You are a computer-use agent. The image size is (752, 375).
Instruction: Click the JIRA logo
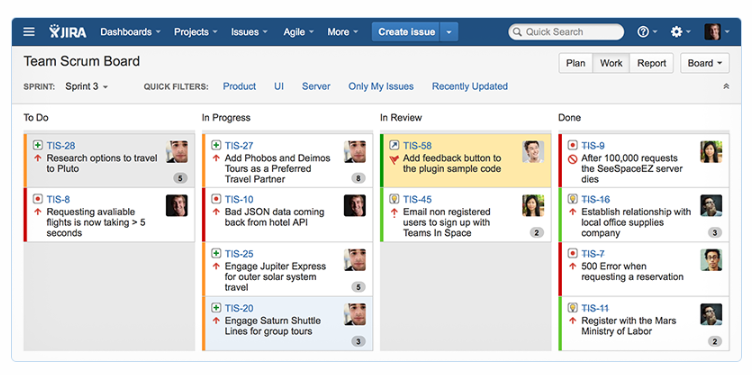[x=68, y=32]
